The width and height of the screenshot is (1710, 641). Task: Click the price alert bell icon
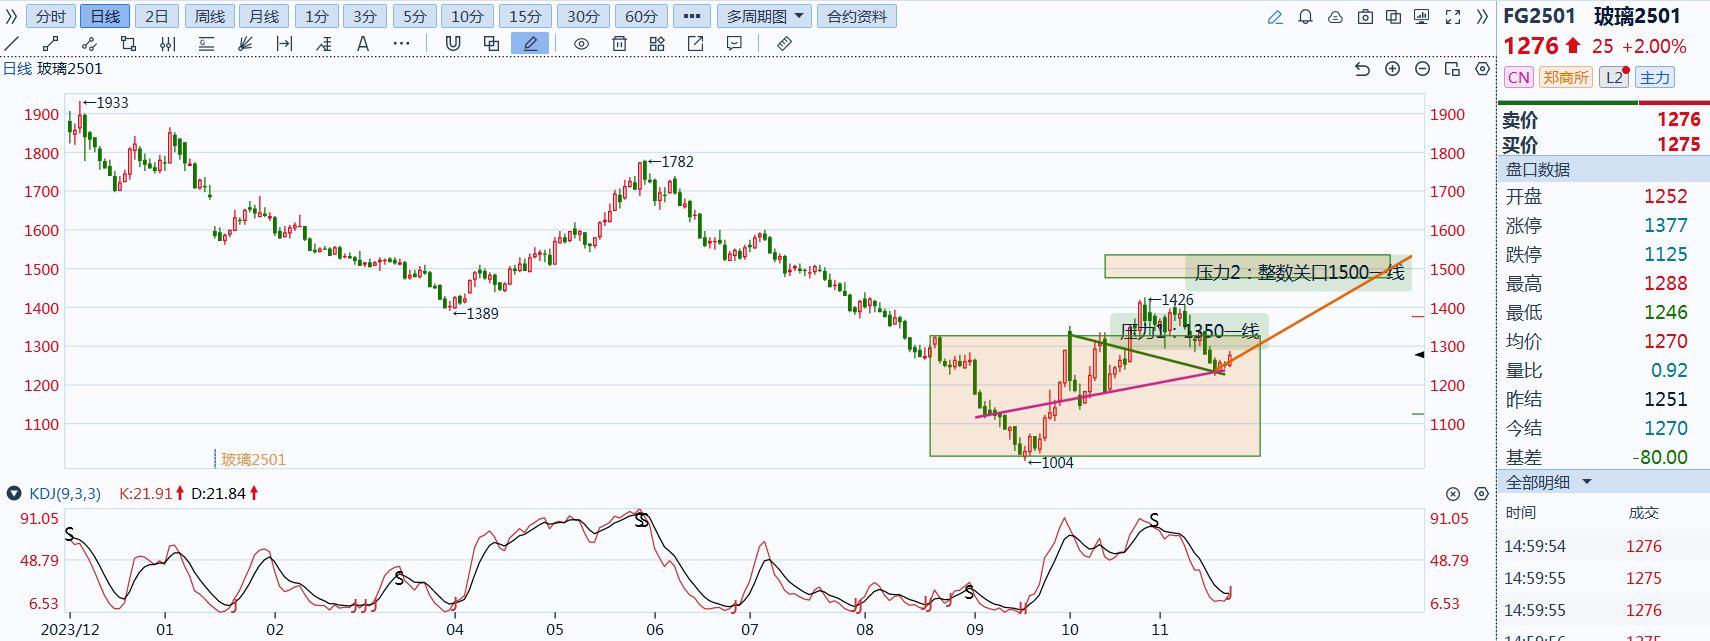point(1305,17)
